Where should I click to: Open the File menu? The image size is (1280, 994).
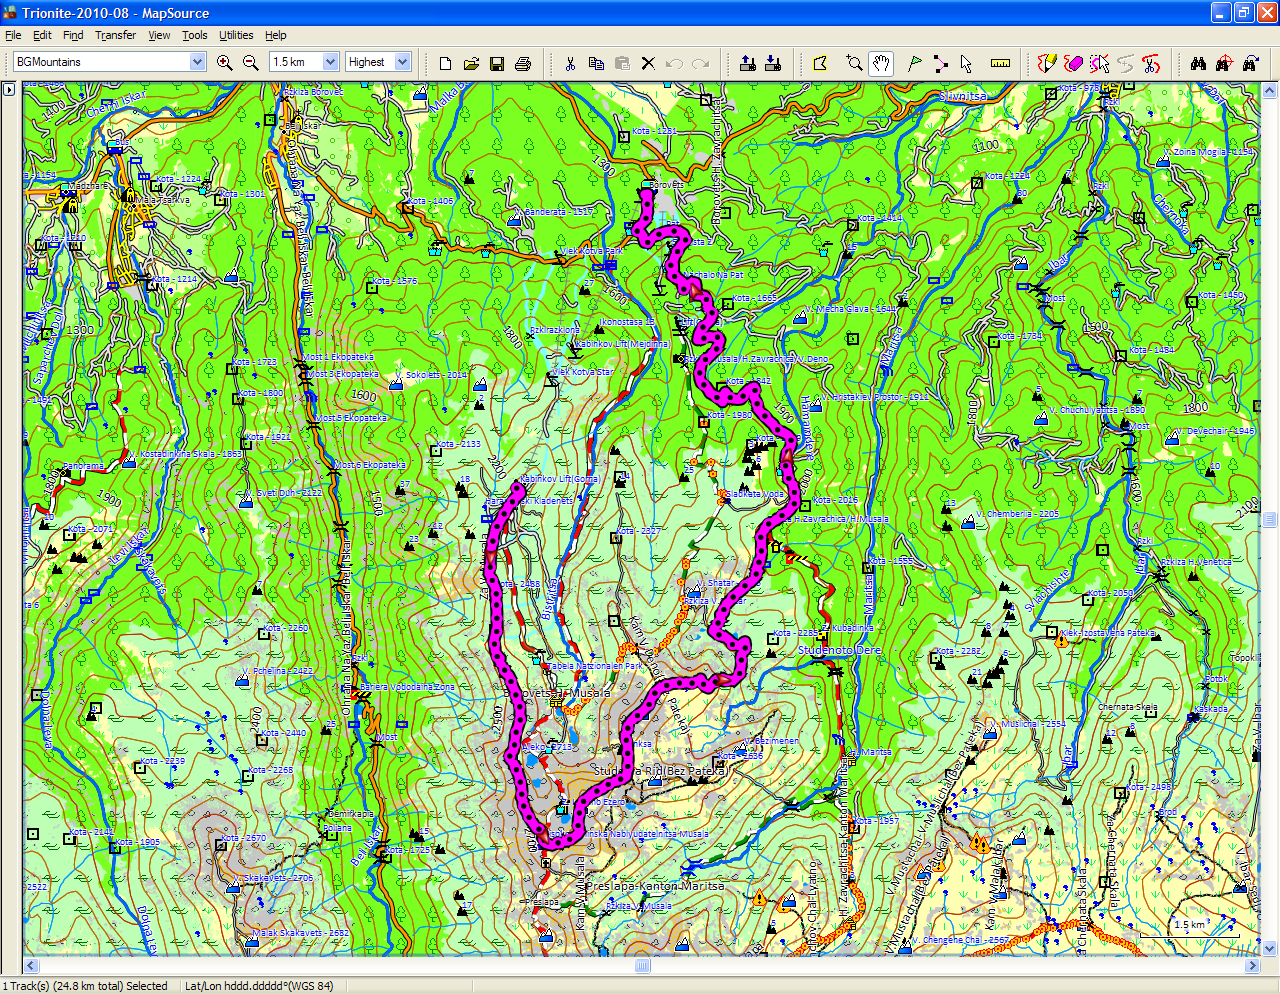[13, 35]
